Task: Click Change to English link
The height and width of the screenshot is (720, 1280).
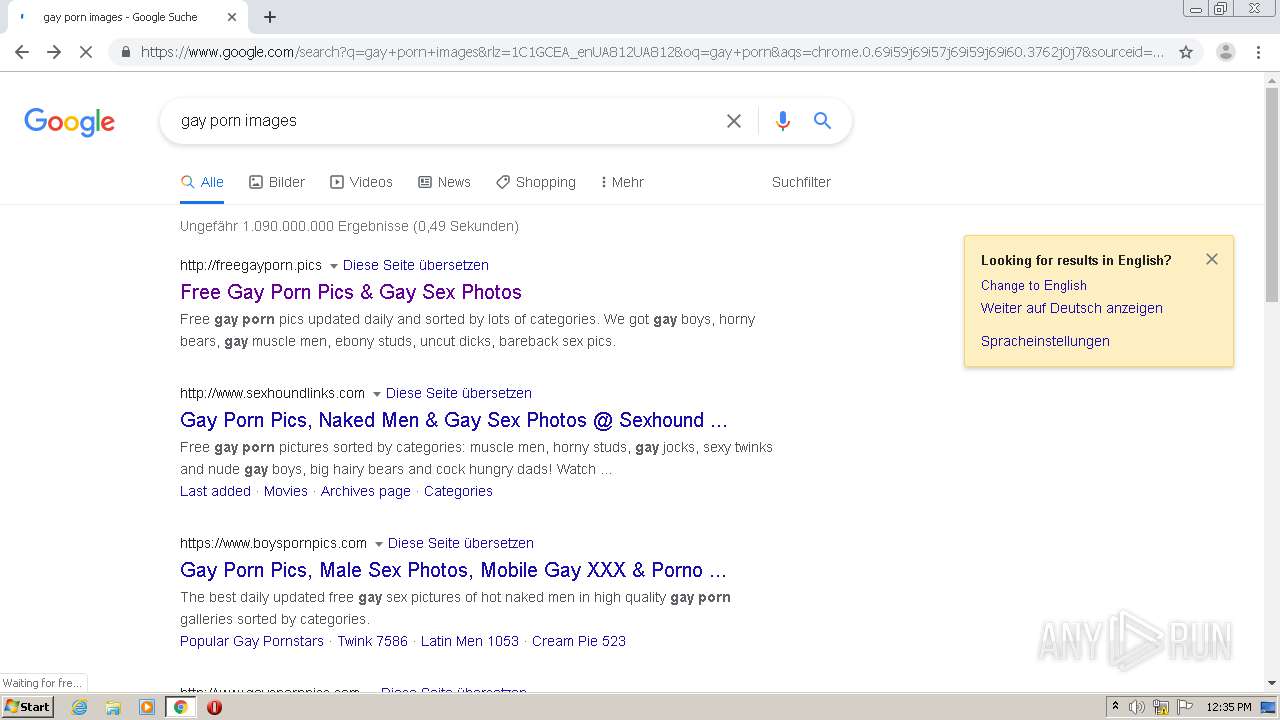Action: click(x=1034, y=285)
